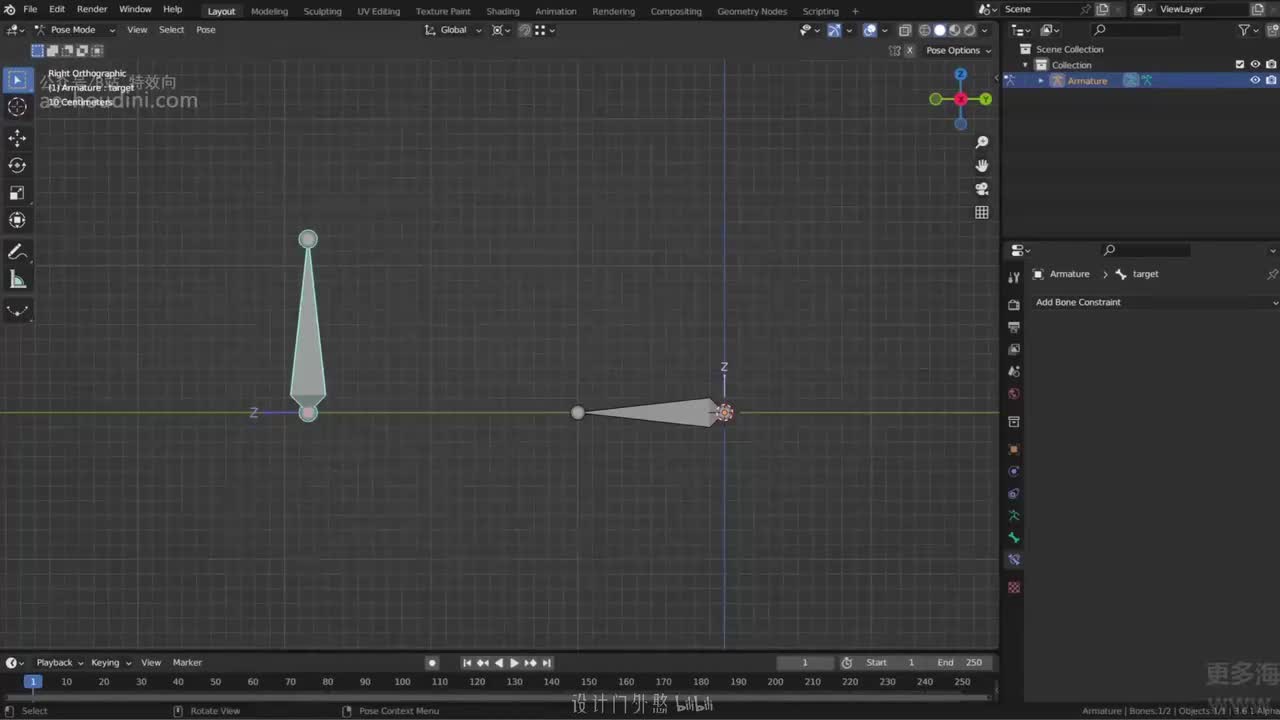This screenshot has width=1280, height=720.
Task: Toggle viewport gizmos button
Action: [834, 30]
